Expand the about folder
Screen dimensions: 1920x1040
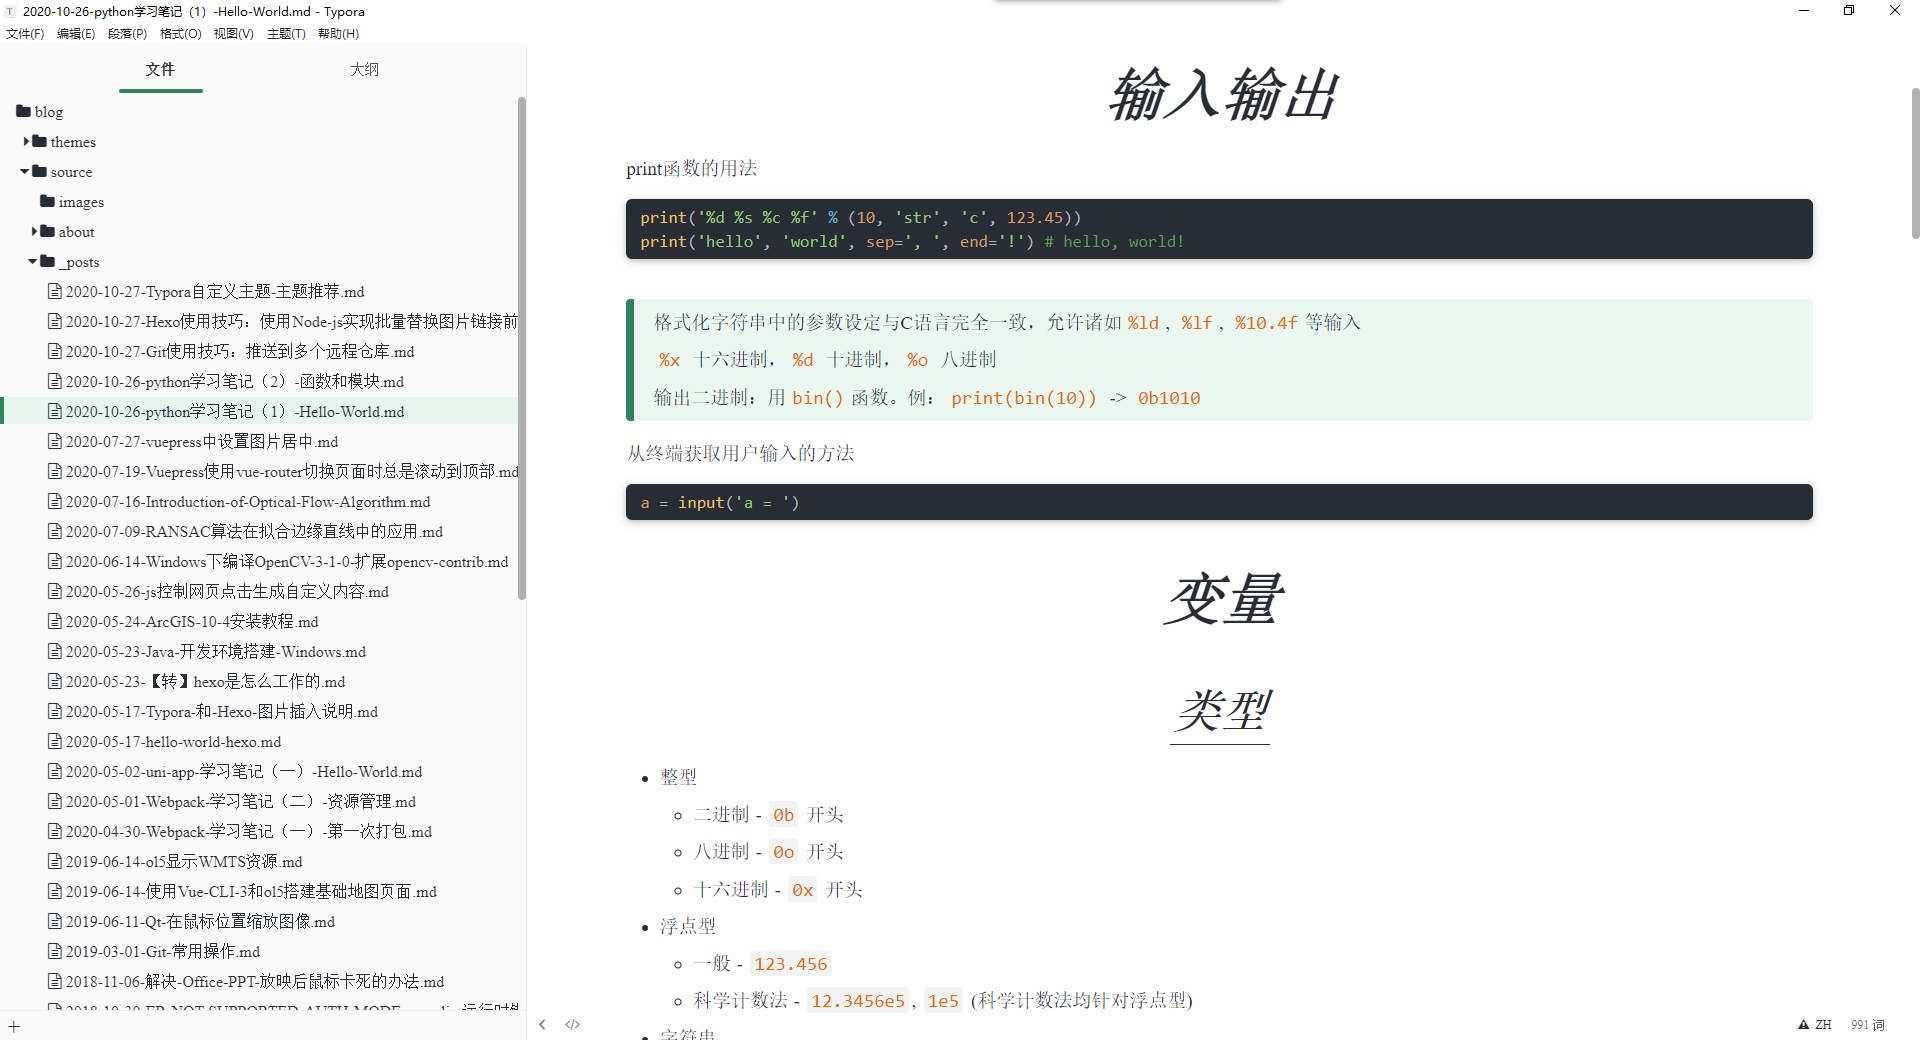click(x=35, y=231)
